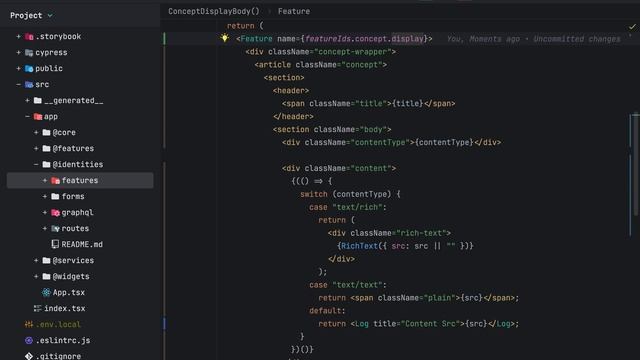The image size is (640, 360).
Task: Click the switch keyword in the editor
Action: tap(314, 194)
